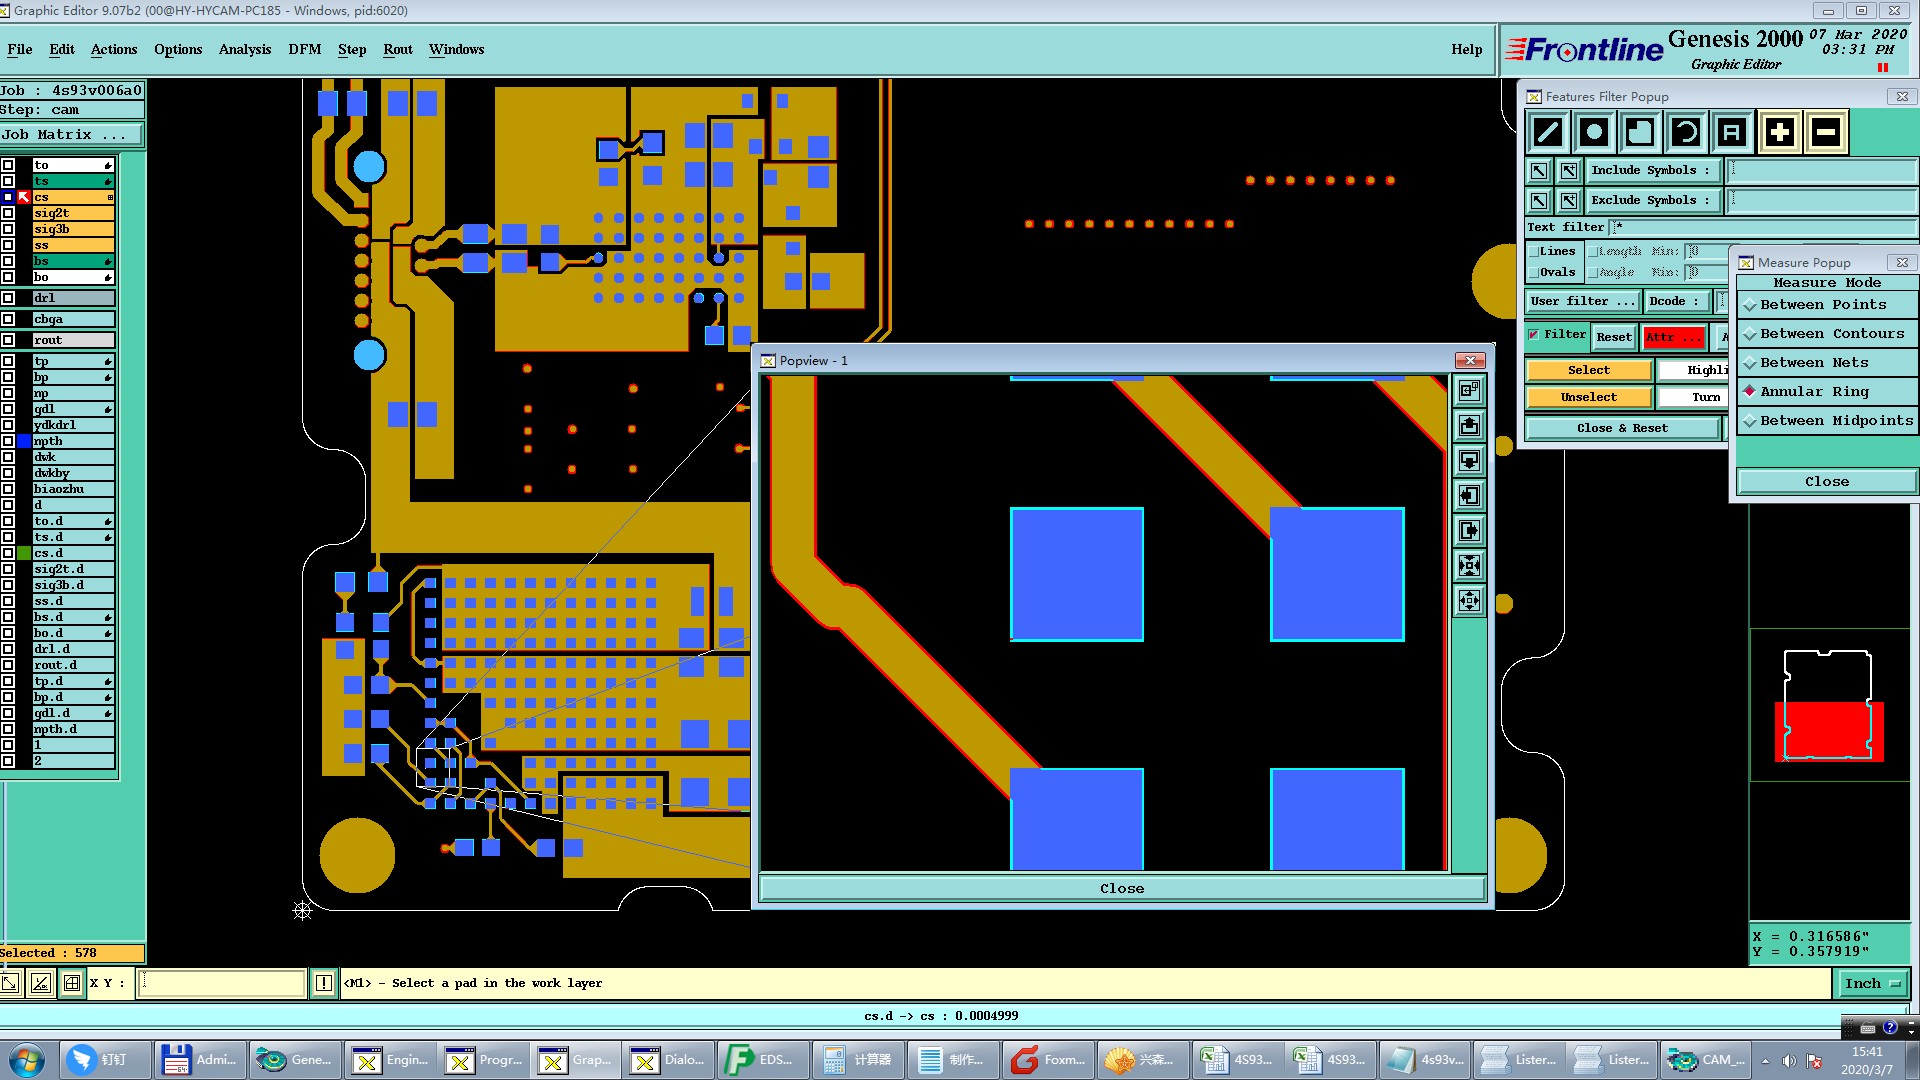The width and height of the screenshot is (1920, 1080).
Task: Click the negative polarity minus icon
Action: point(1826,132)
